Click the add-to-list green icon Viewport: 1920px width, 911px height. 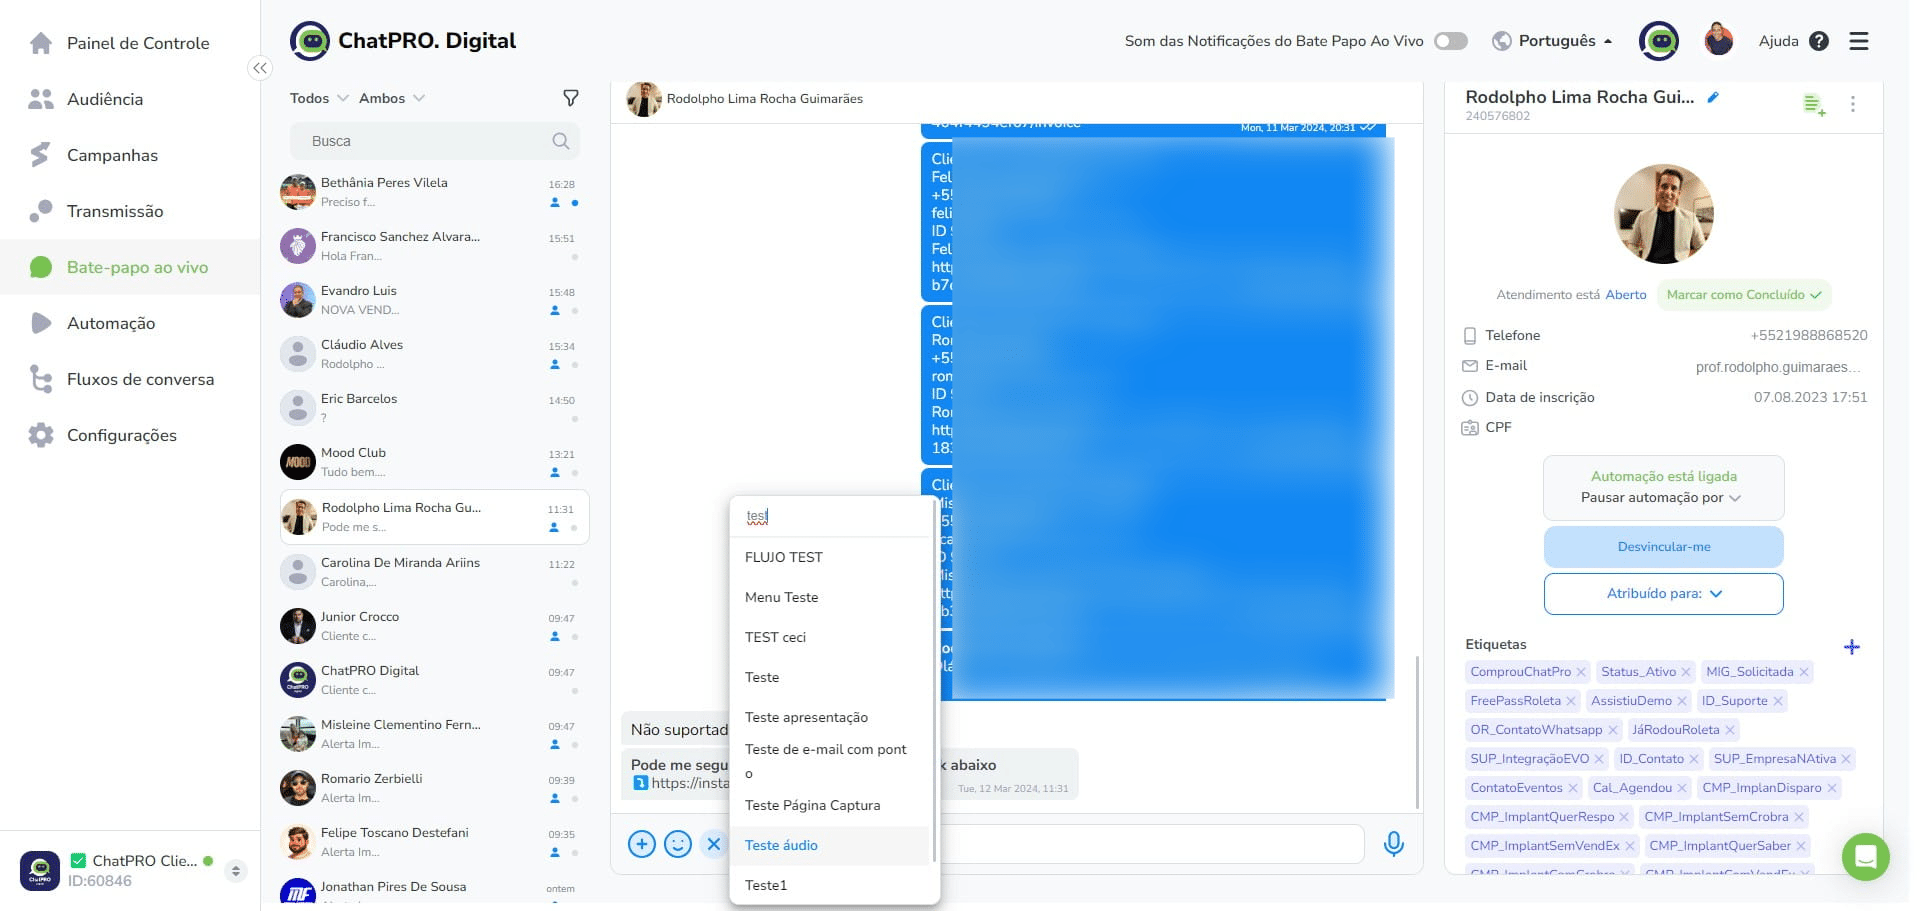click(x=1814, y=104)
